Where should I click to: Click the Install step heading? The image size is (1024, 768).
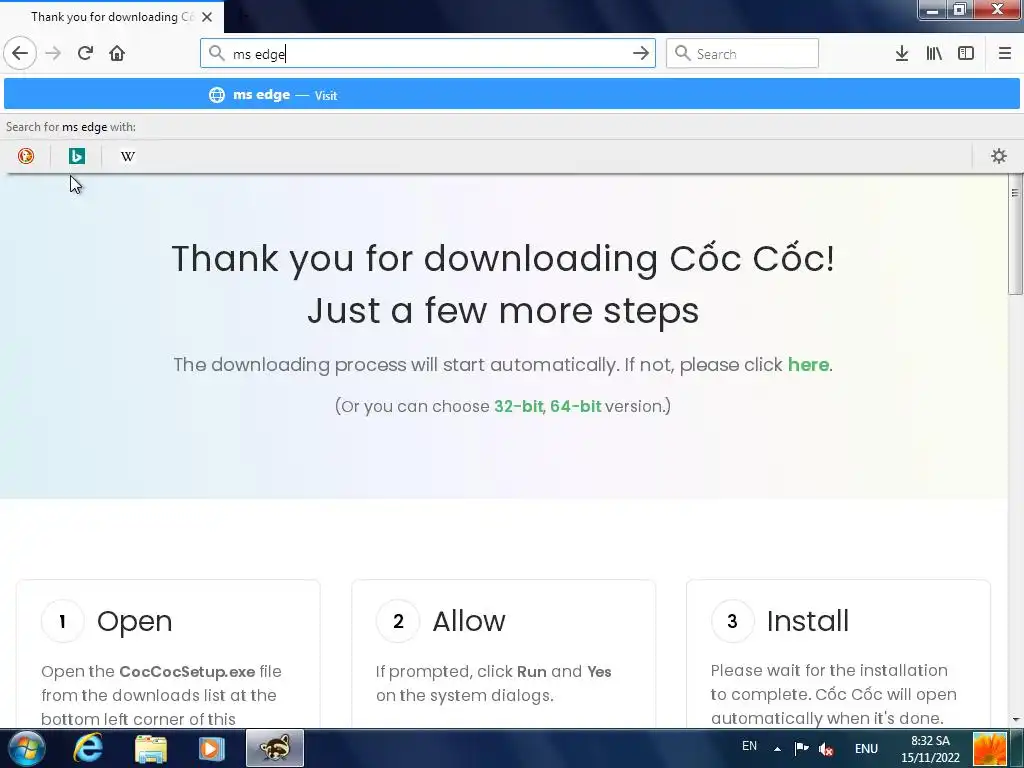click(808, 621)
